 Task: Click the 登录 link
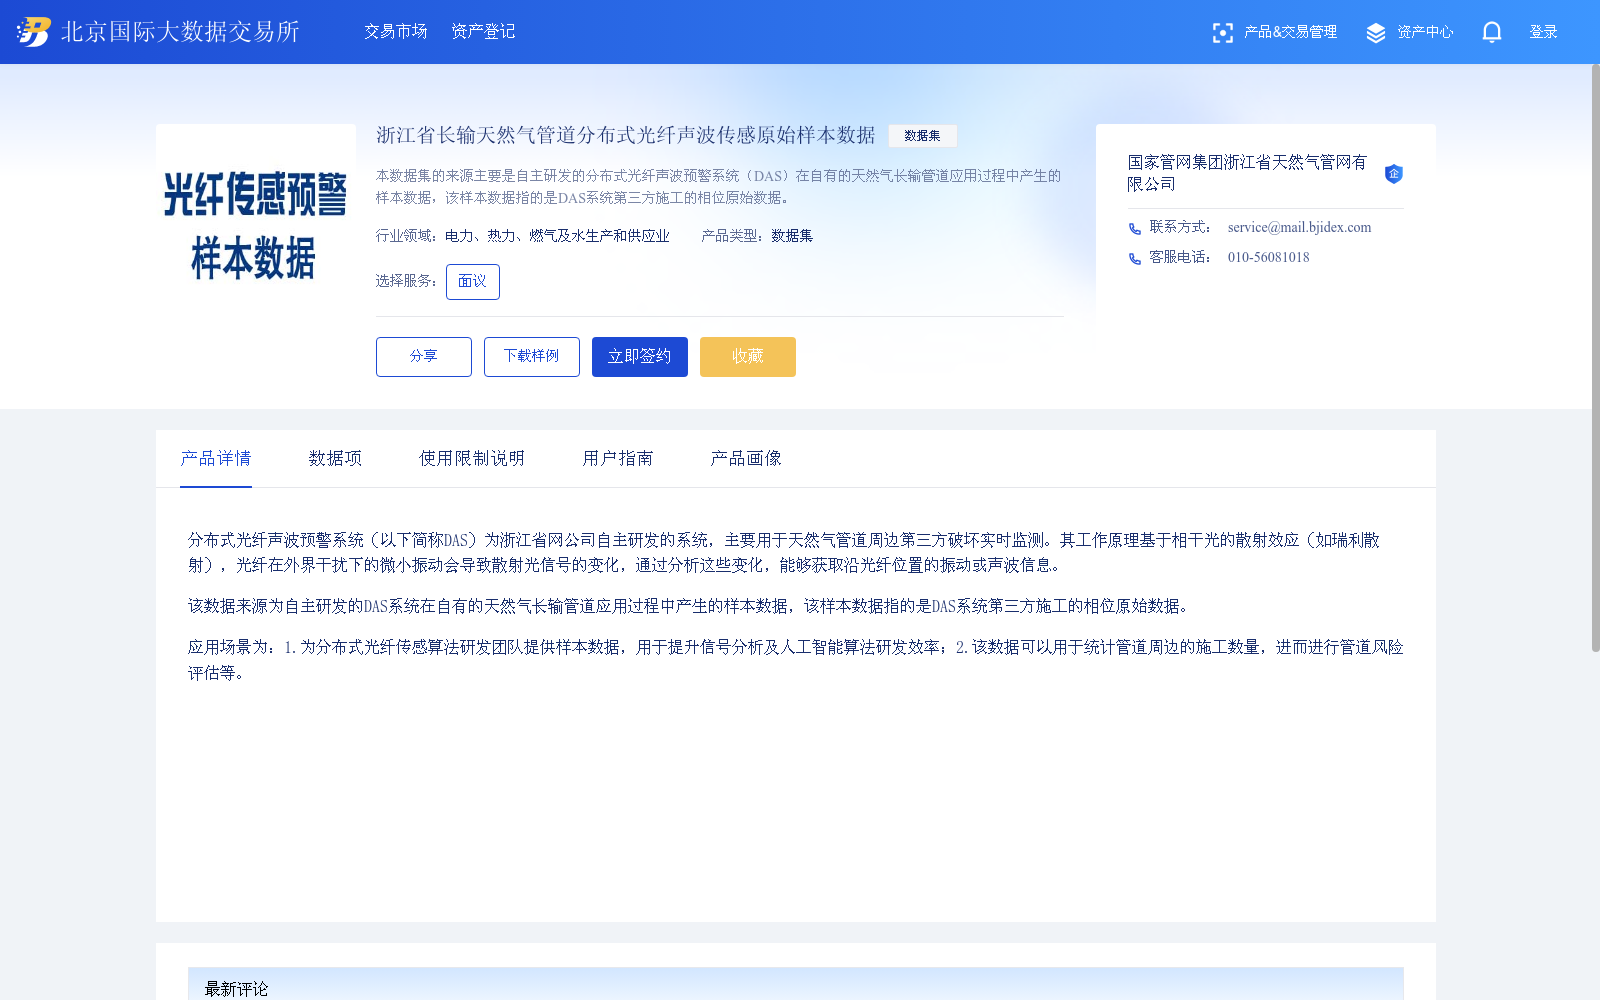point(1543,32)
